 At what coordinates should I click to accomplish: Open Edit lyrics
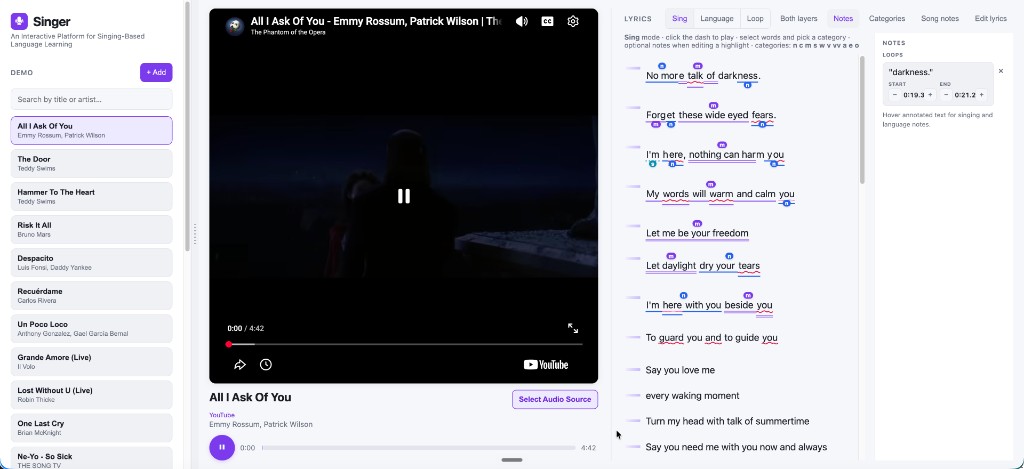point(990,18)
